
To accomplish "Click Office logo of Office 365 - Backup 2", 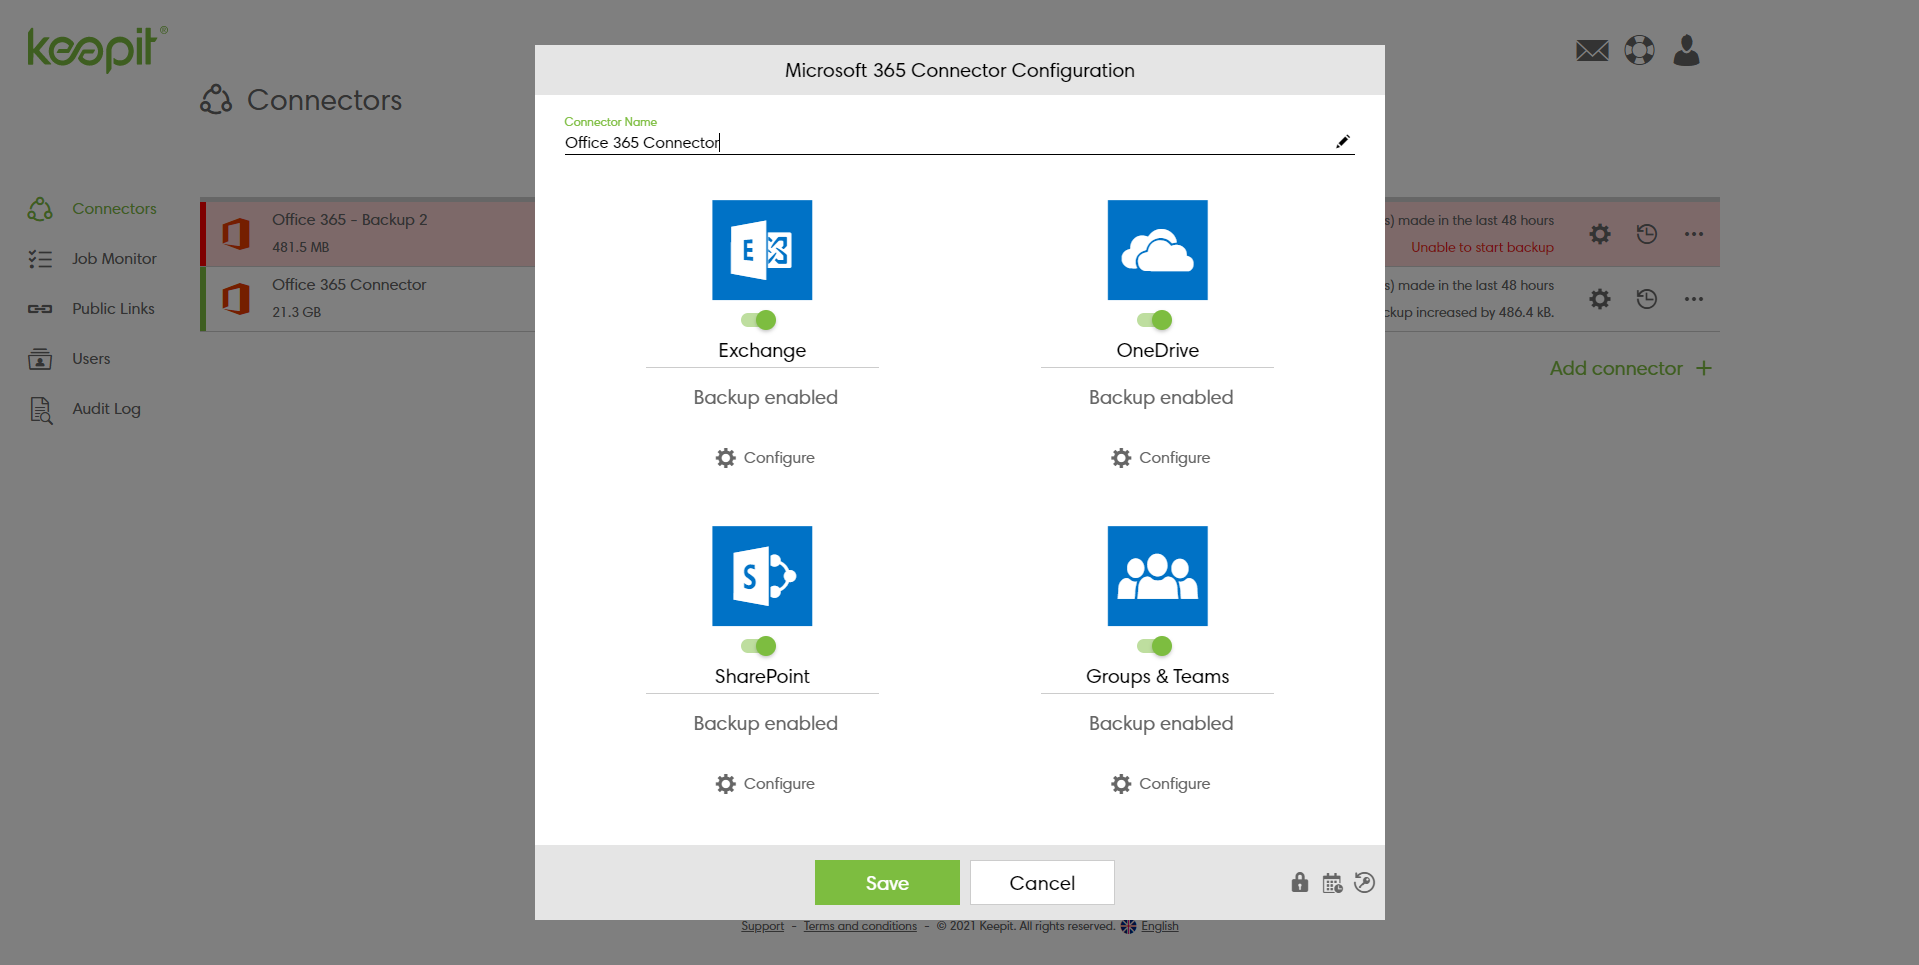I will tap(236, 233).
